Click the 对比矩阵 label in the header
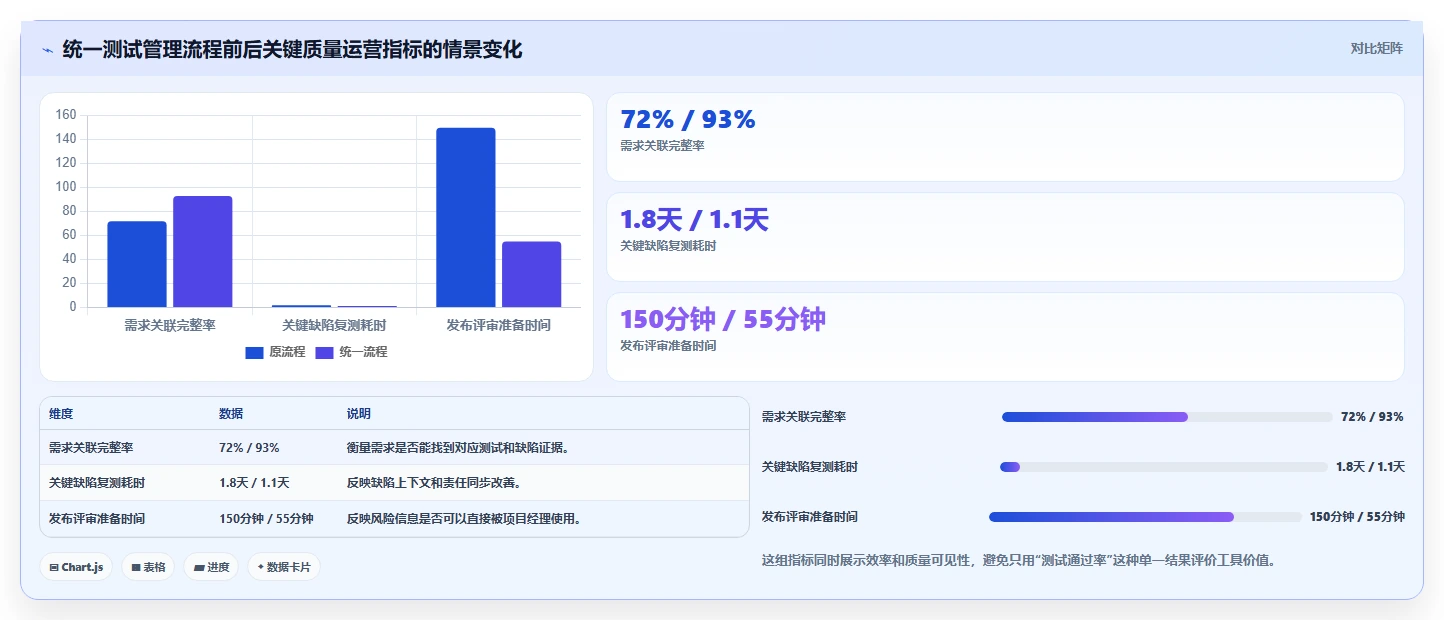The height and width of the screenshot is (620, 1444). pyautogui.click(x=1376, y=48)
